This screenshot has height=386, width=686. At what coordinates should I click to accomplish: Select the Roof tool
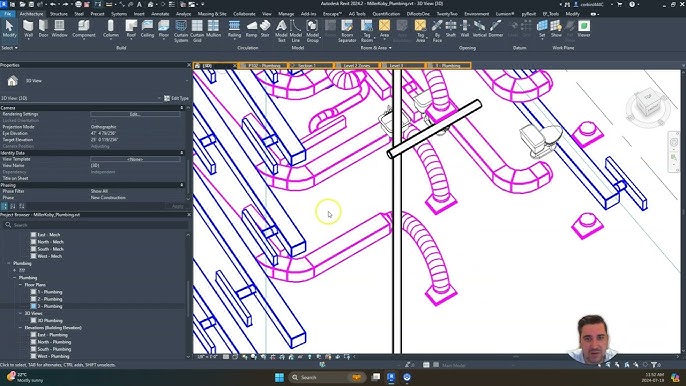[131, 29]
